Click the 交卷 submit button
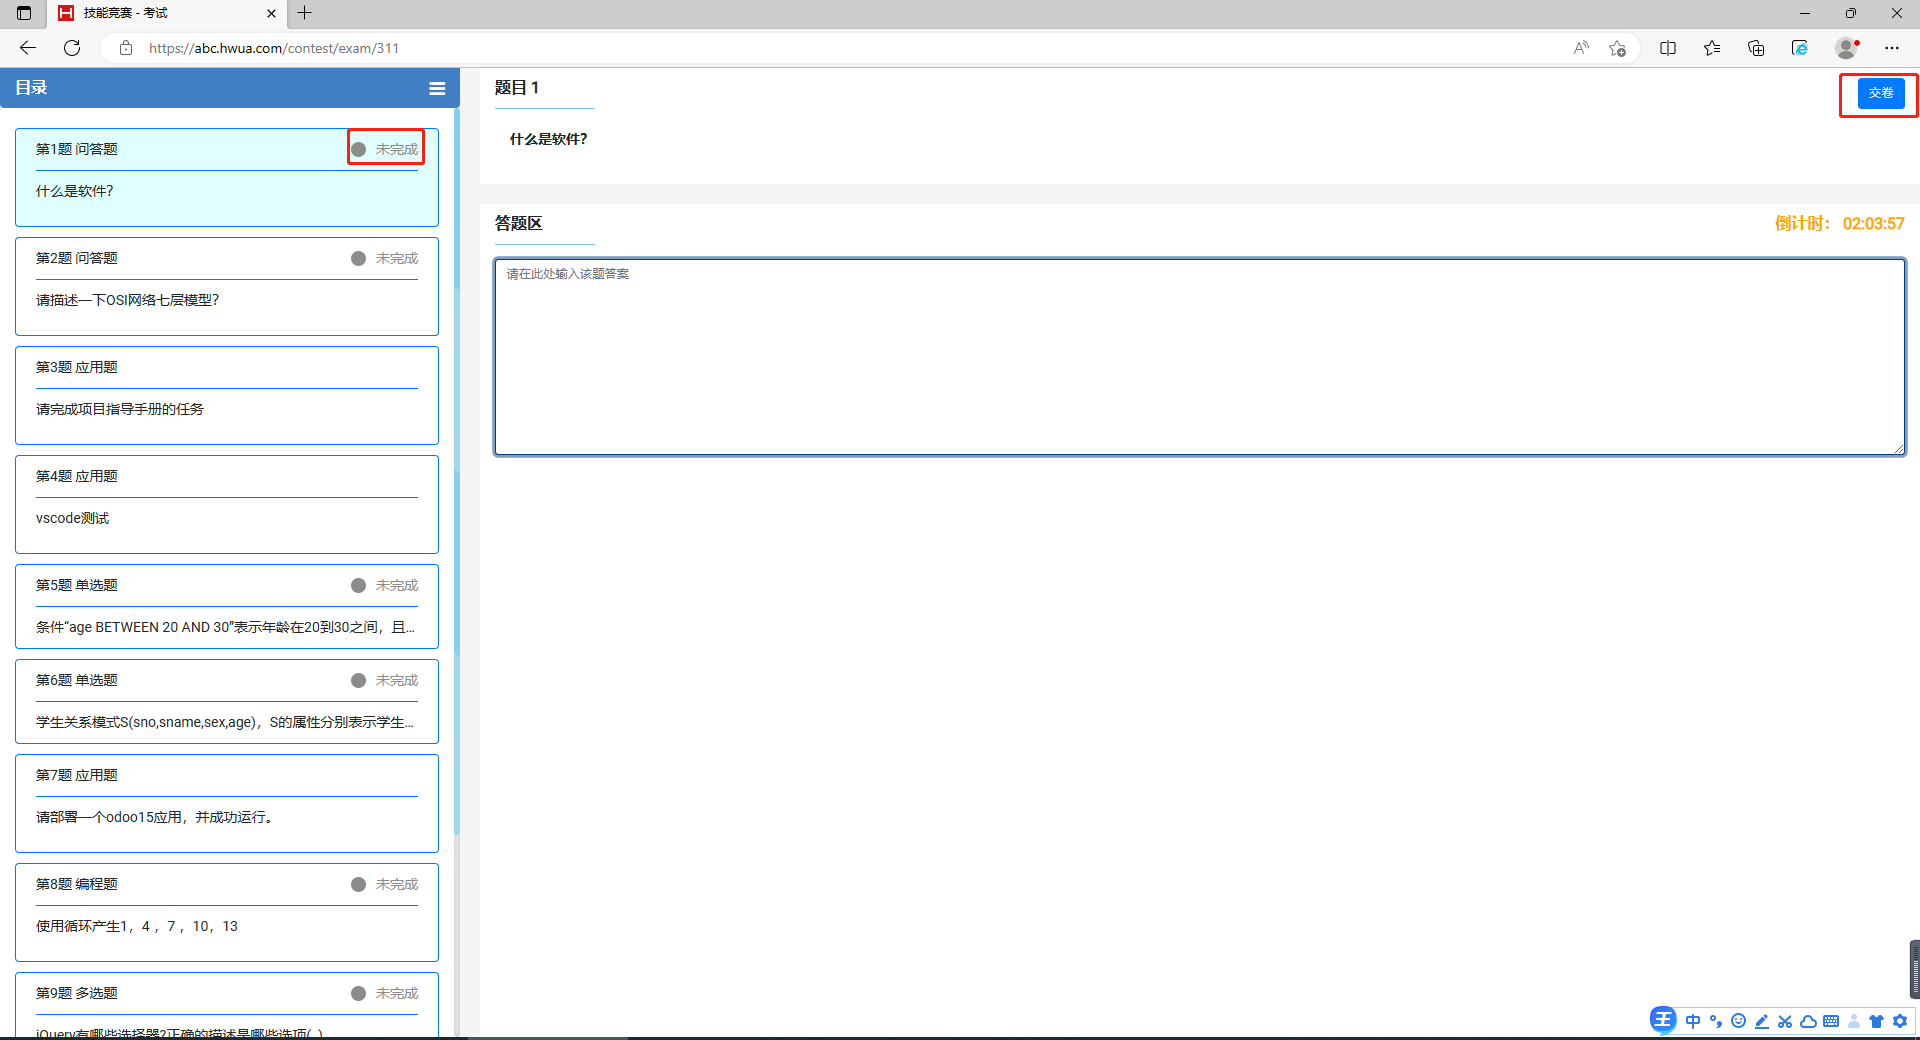This screenshot has height=1040, width=1920. click(x=1880, y=93)
